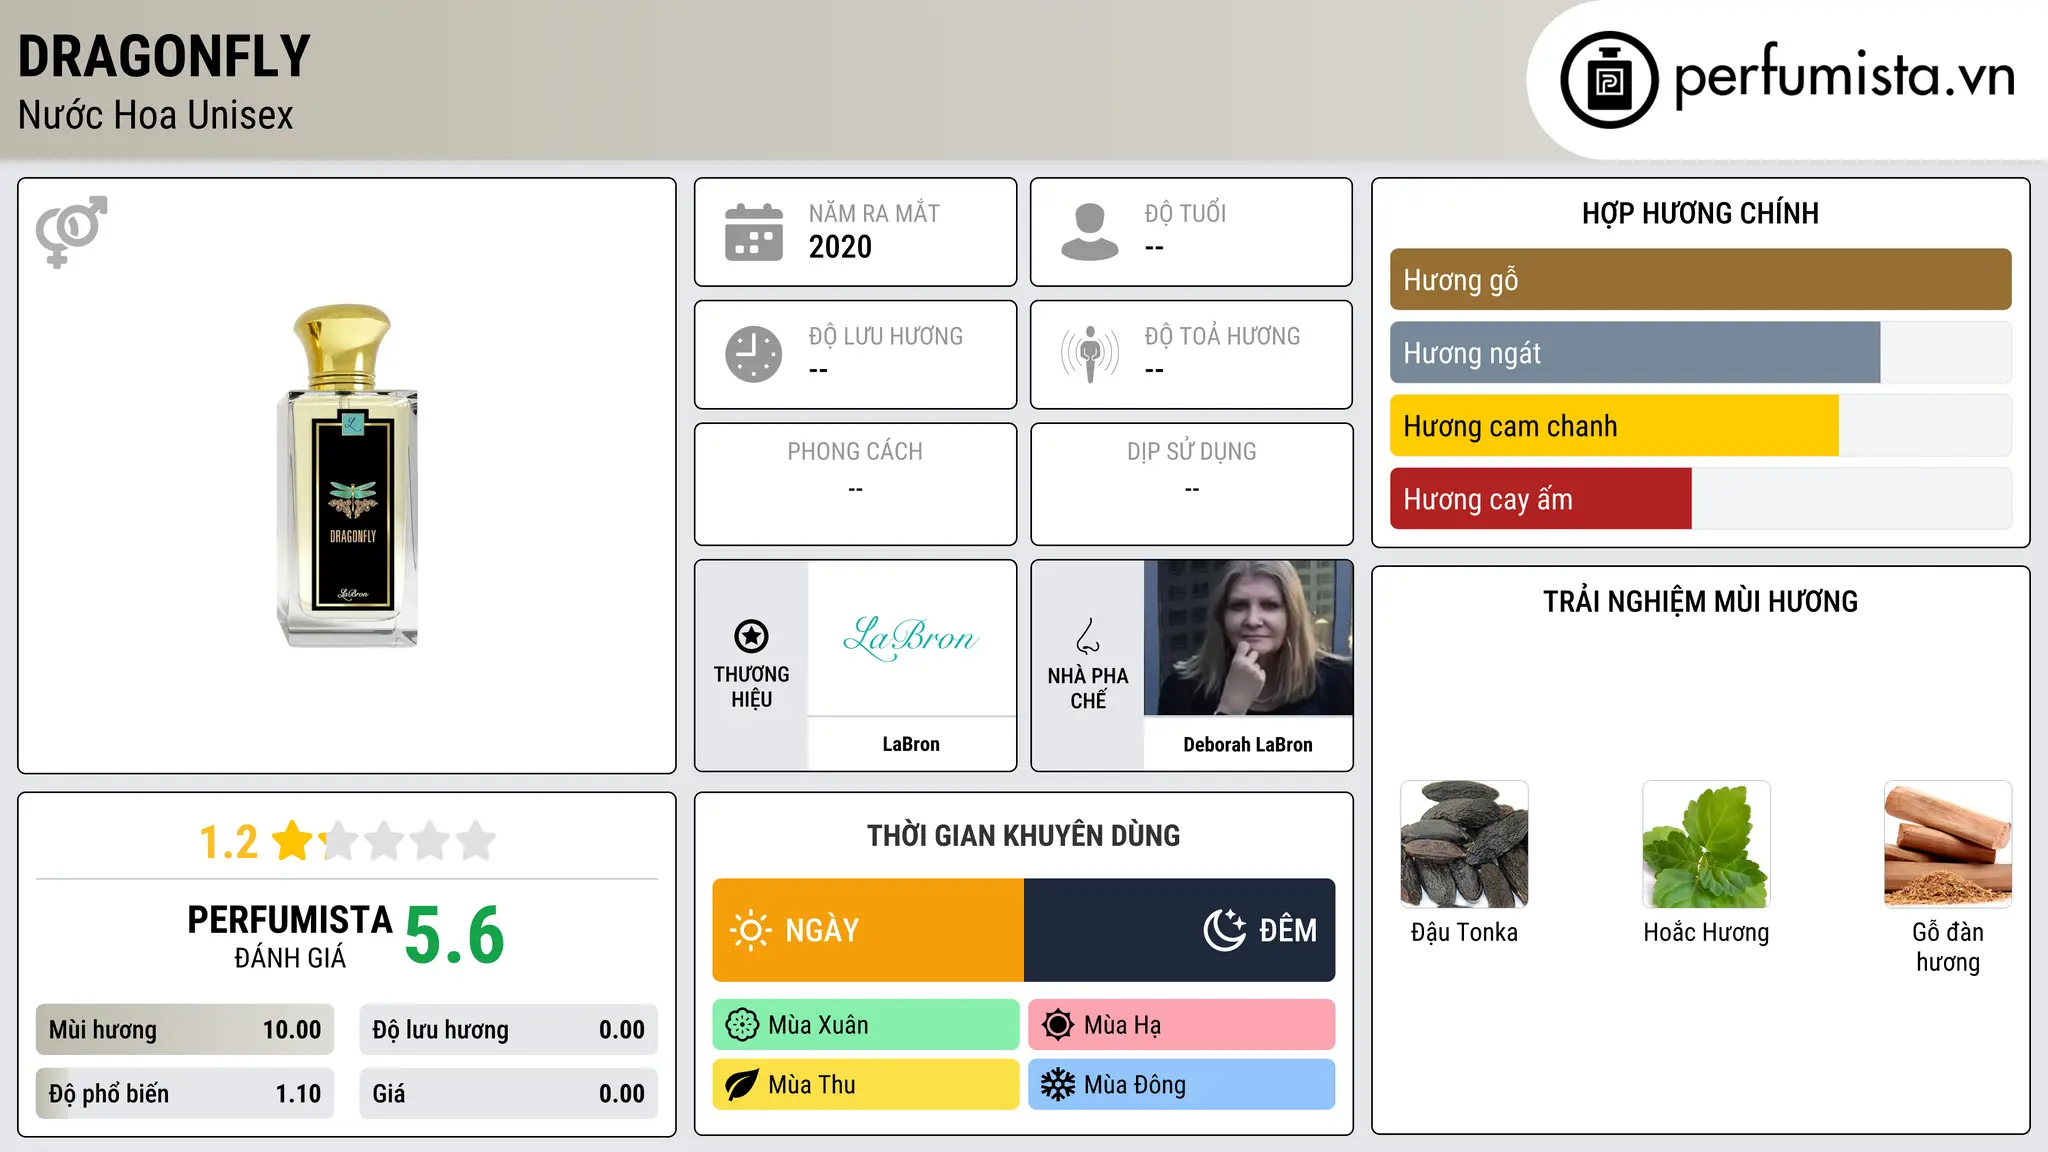Click the Hoắc Hương note label
2048x1152 pixels.
click(1706, 932)
